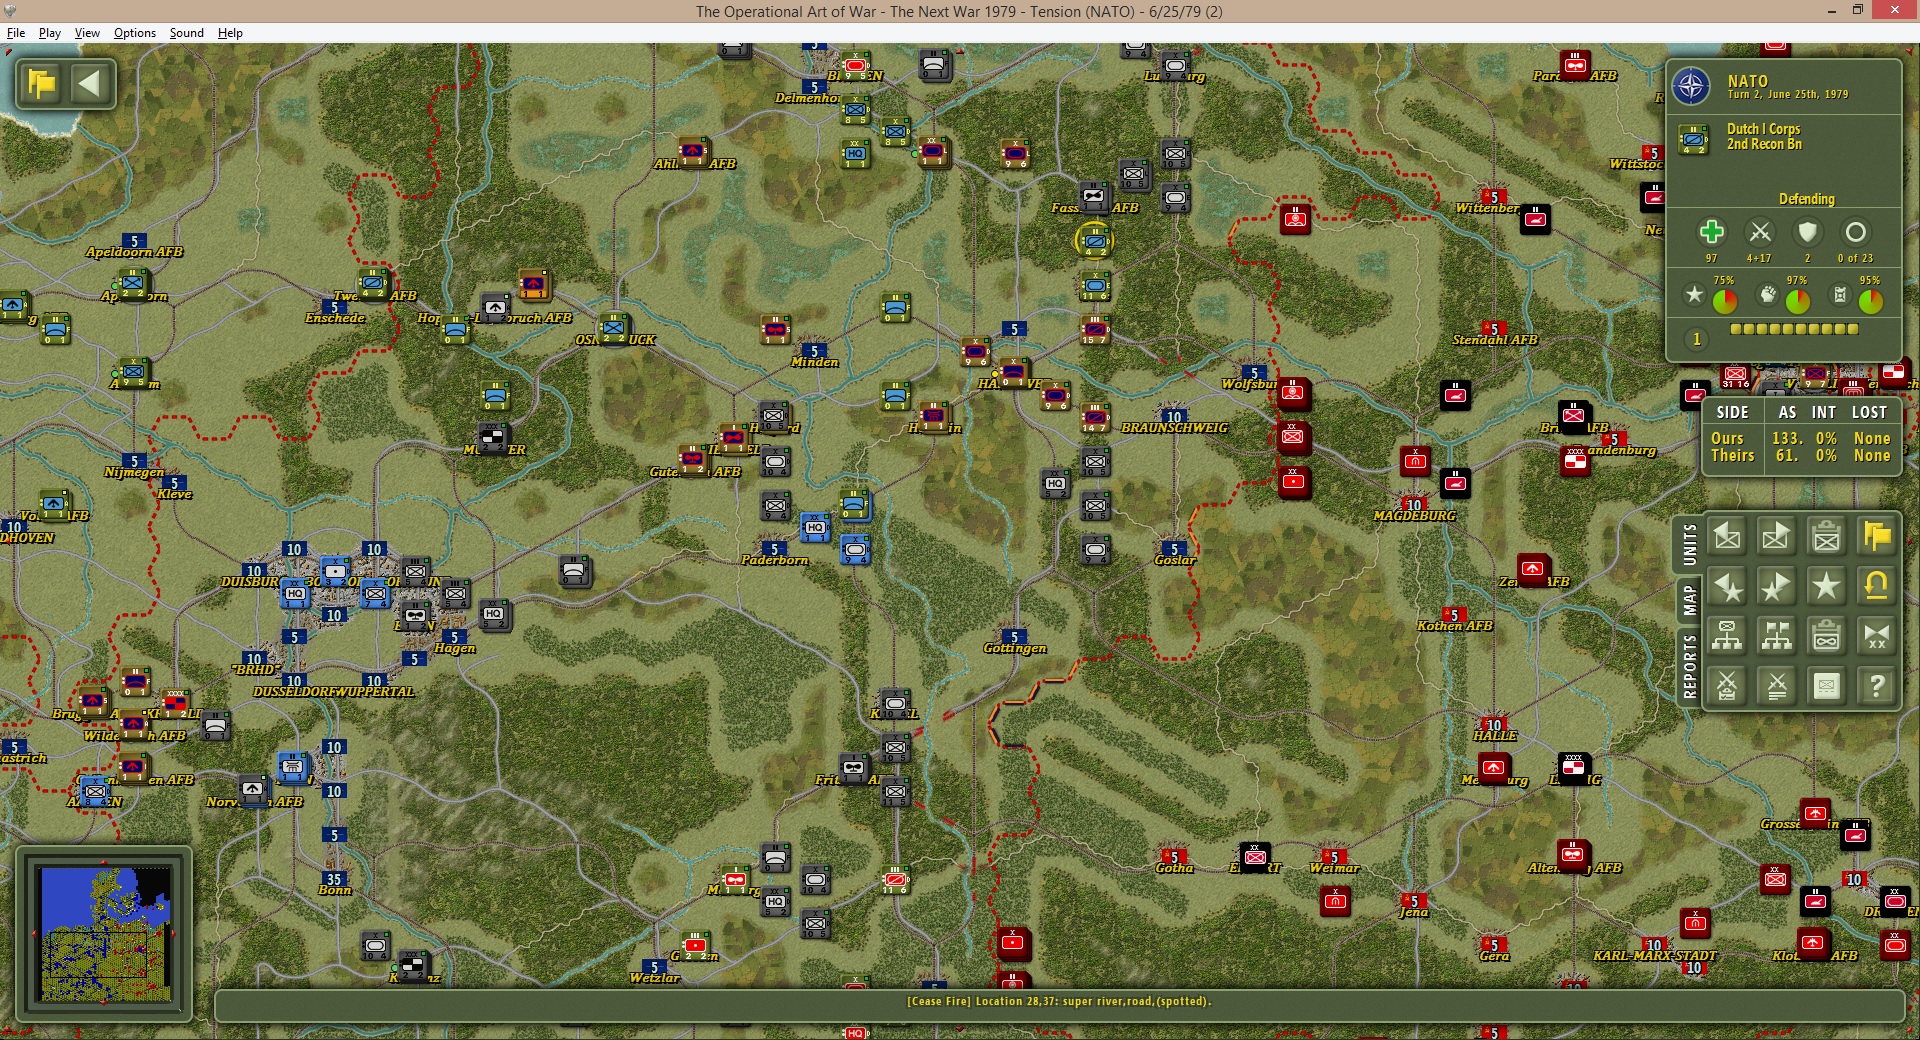
Task: Open the question mark help icon
Action: click(x=1877, y=686)
